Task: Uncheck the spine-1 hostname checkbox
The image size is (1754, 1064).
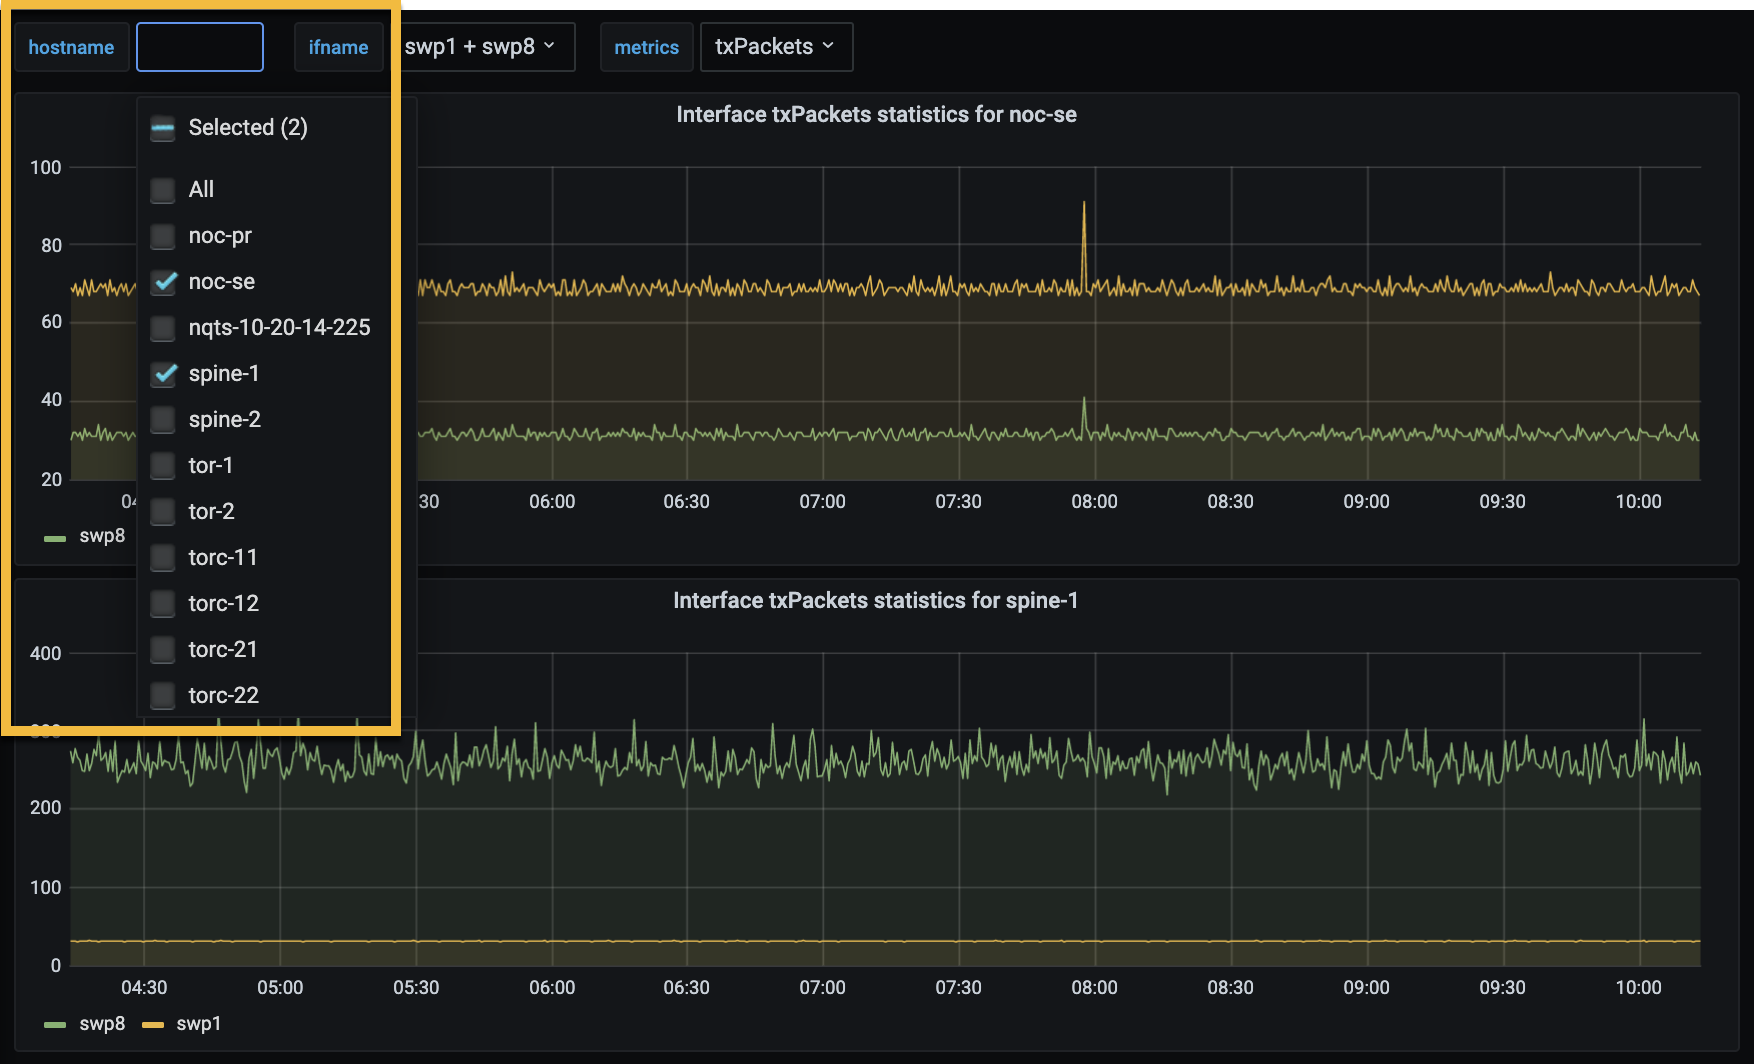Action: pos(163,374)
